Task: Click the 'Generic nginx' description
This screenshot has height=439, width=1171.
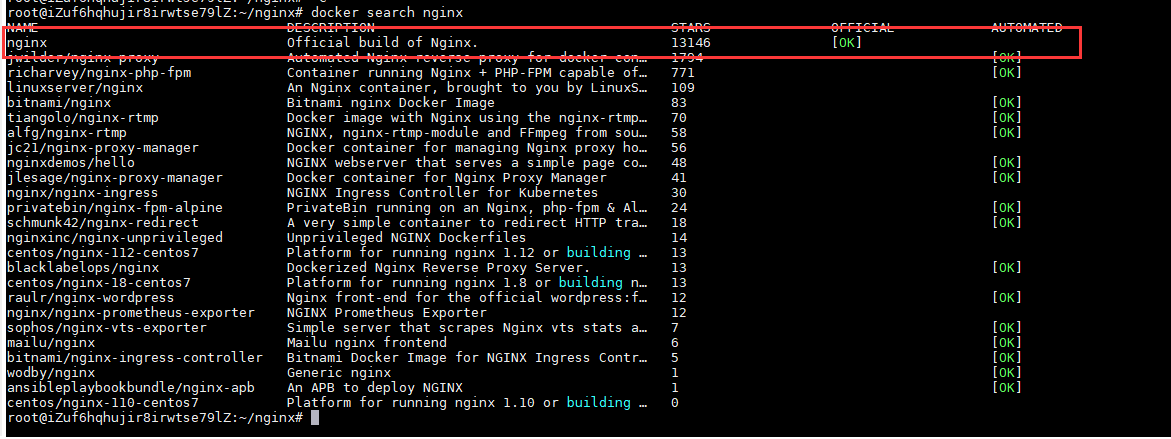Action: (x=339, y=371)
